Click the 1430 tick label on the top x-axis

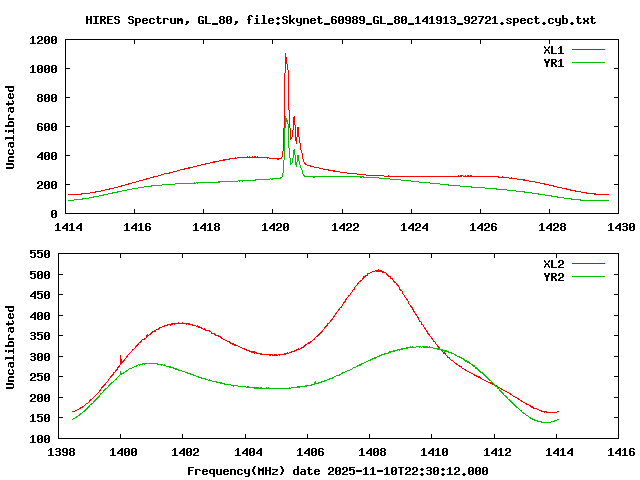point(619,227)
